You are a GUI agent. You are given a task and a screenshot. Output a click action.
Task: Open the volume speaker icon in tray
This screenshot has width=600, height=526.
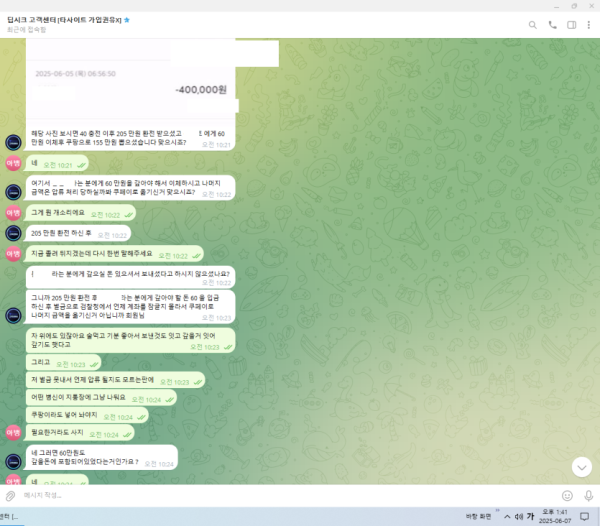518,517
